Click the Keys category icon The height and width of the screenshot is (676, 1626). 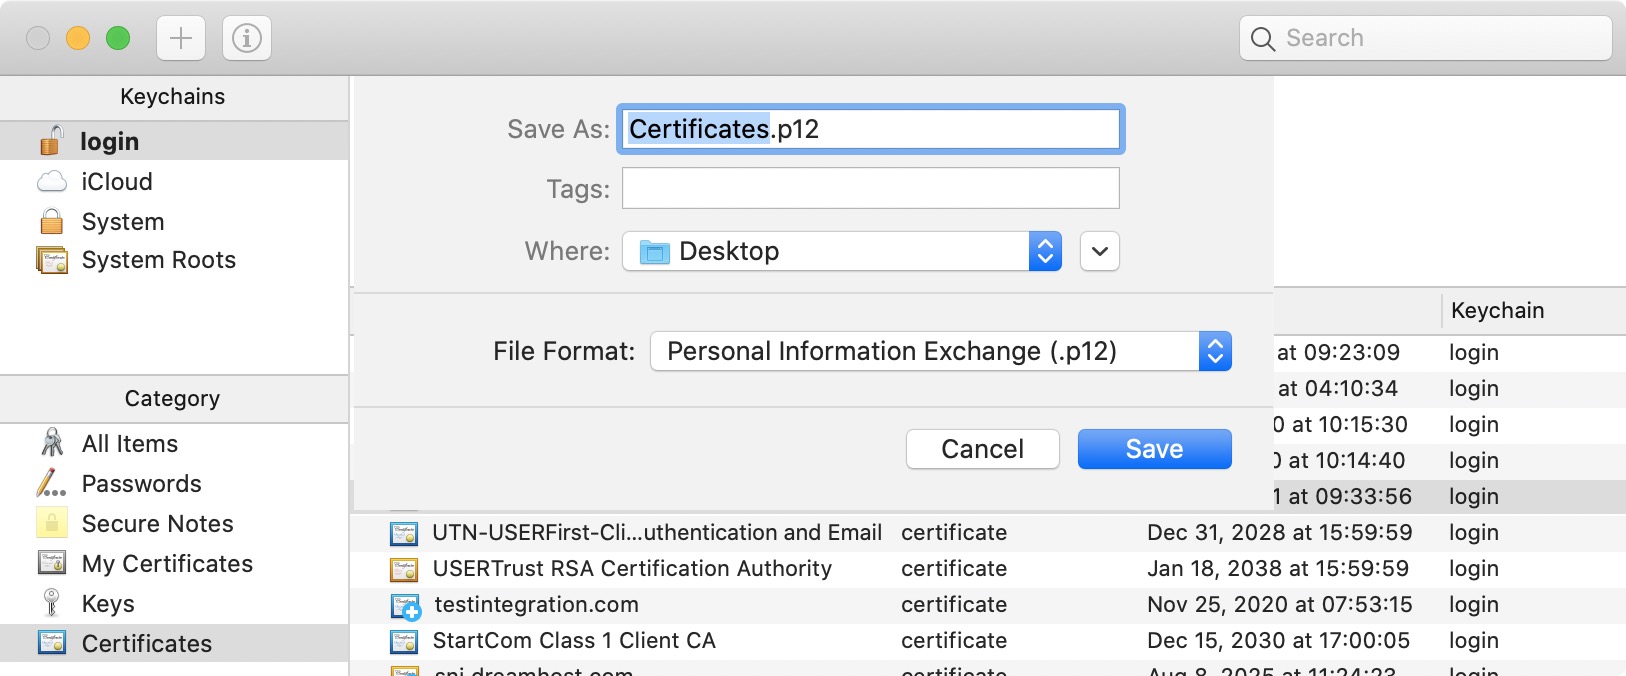[52, 603]
